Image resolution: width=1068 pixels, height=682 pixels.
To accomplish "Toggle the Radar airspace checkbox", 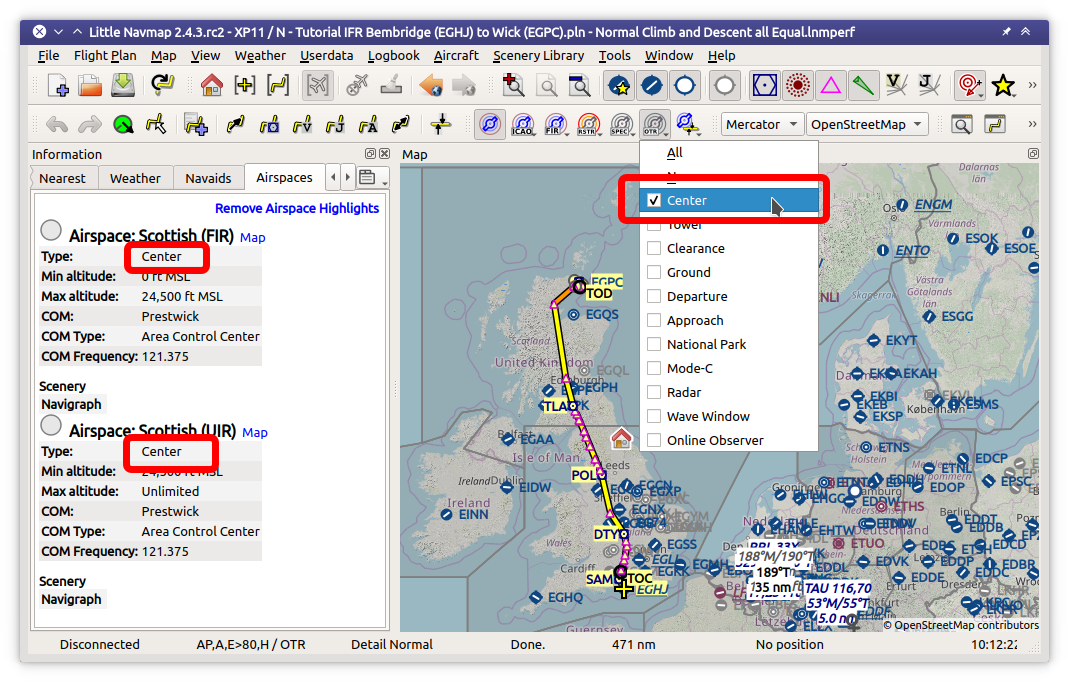I will pyautogui.click(x=654, y=392).
